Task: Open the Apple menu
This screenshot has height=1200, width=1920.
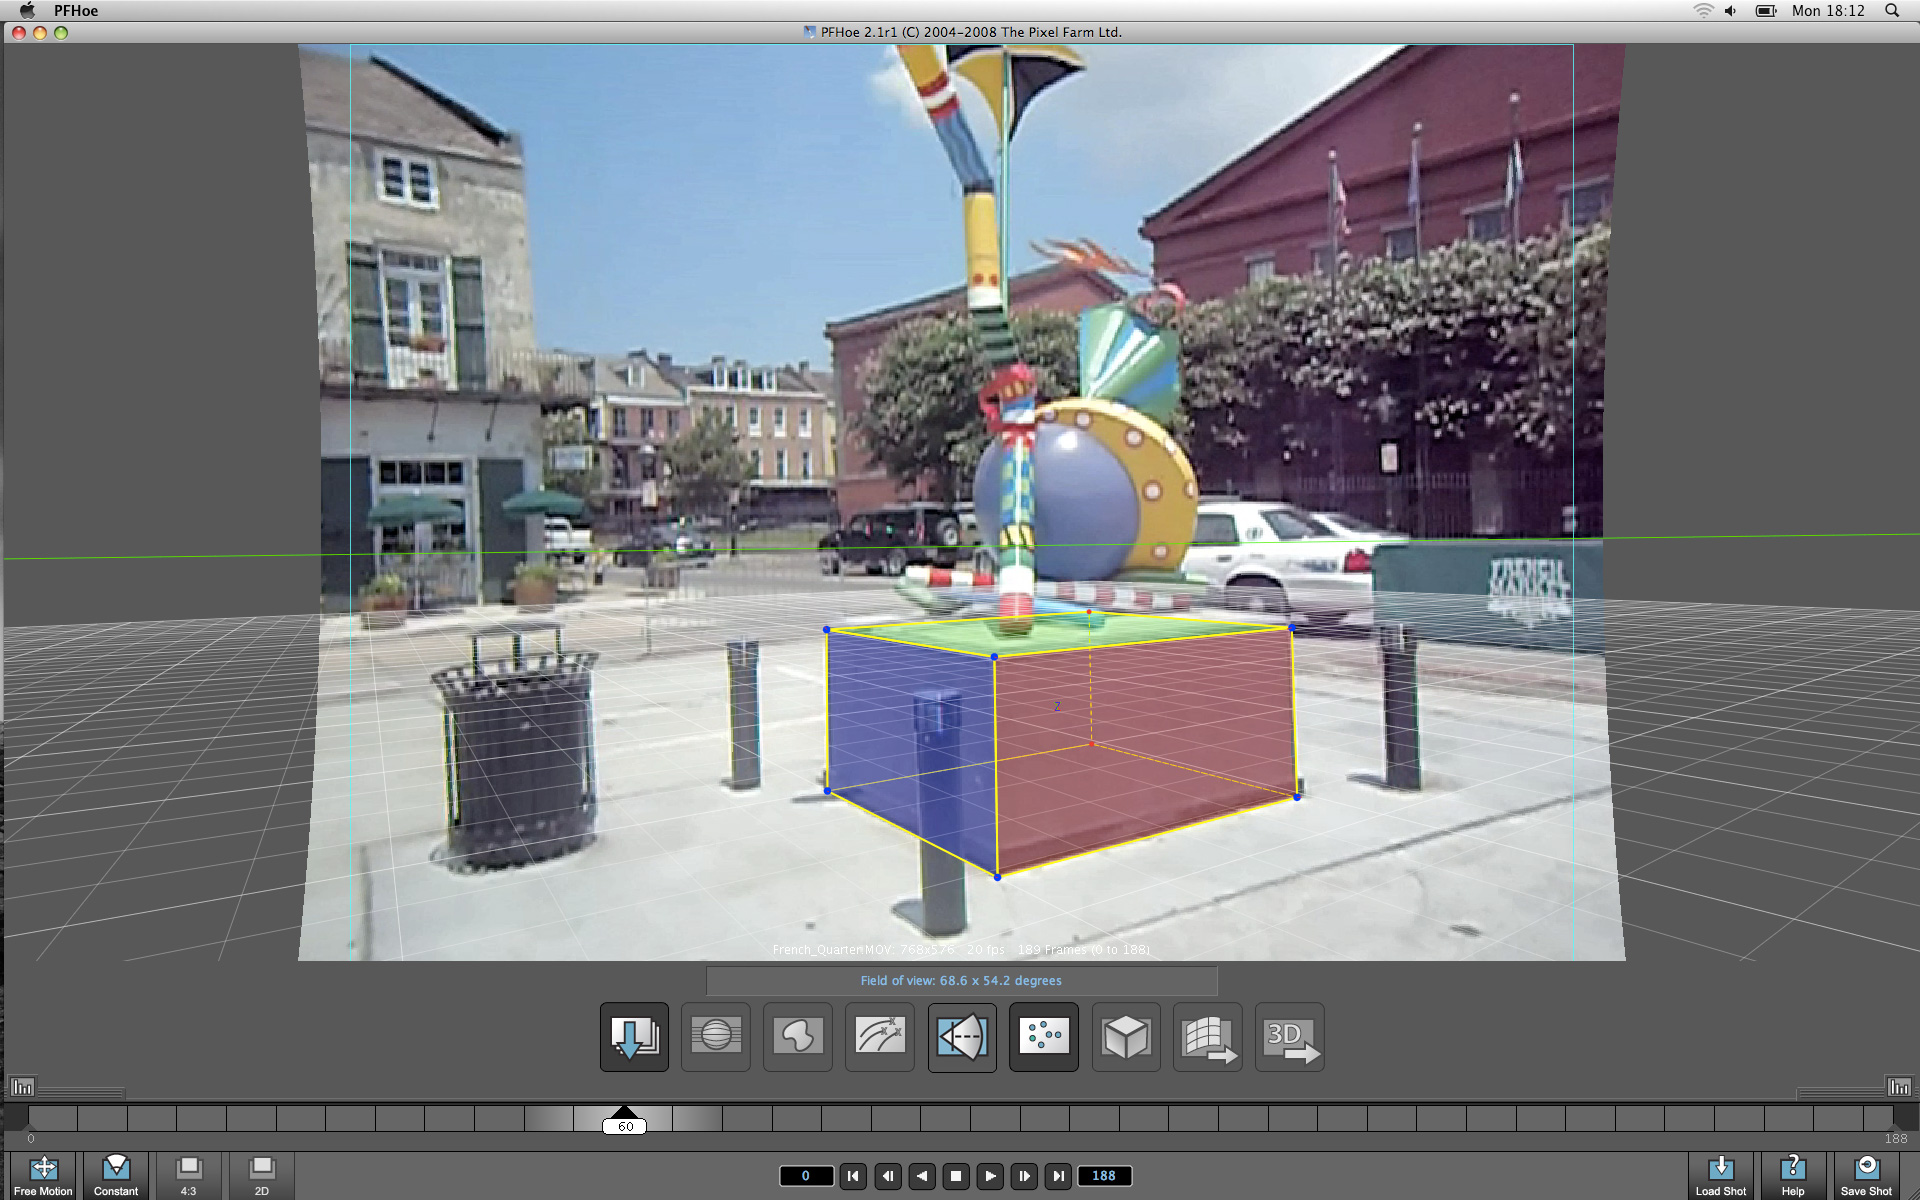Action: (x=27, y=11)
